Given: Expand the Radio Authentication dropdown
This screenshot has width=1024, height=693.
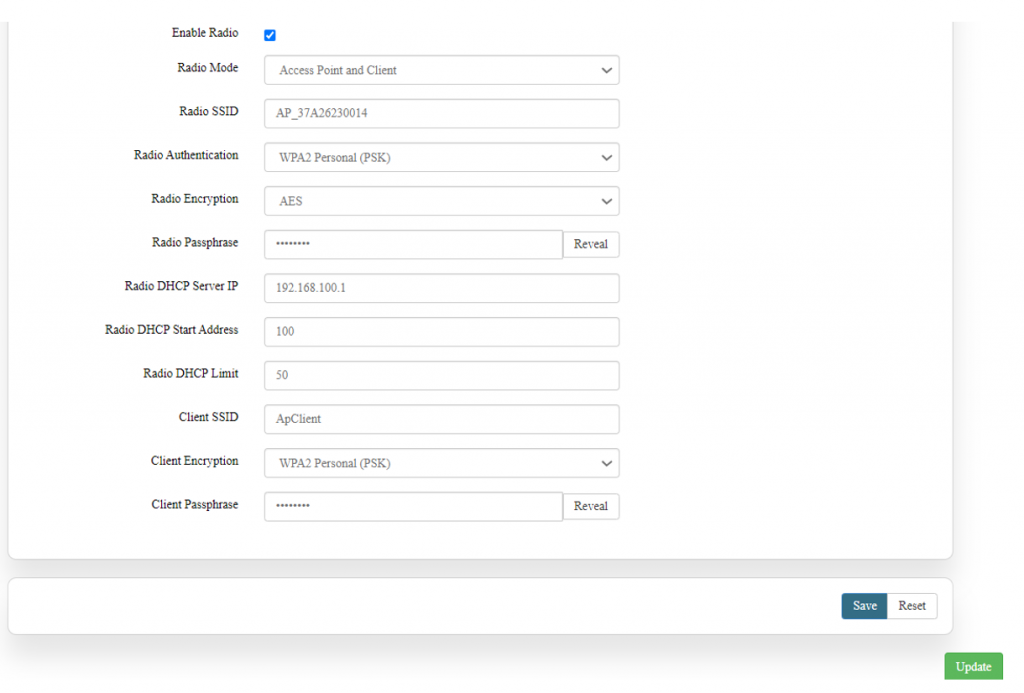Looking at the screenshot, I should (441, 157).
